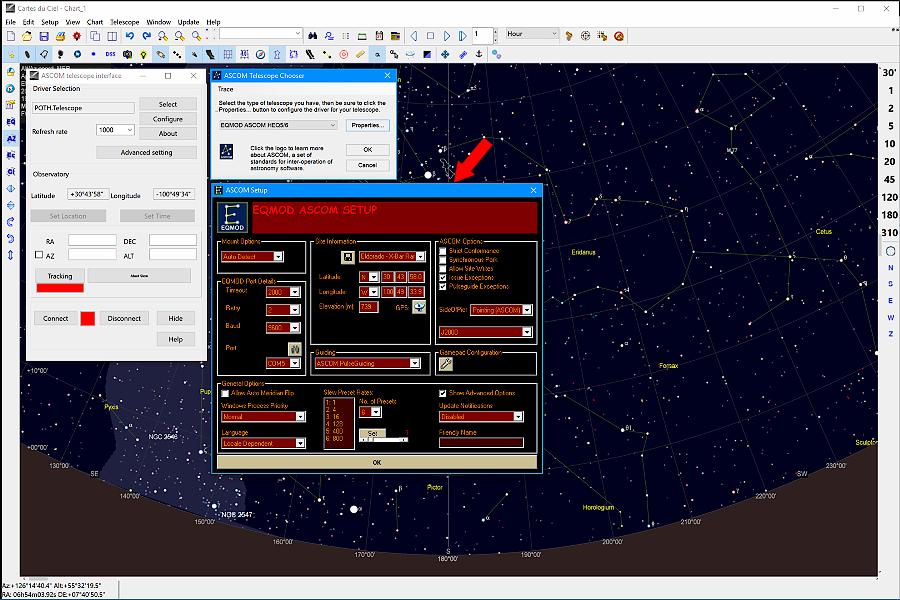Open the File menu
Viewport: 900px width, 600px height.
[10, 22]
